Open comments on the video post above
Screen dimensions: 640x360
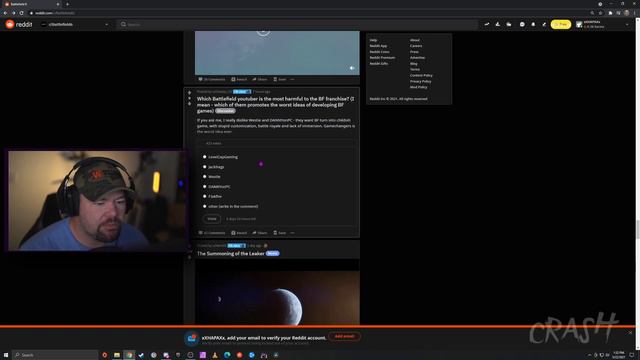pyautogui.click(x=212, y=79)
